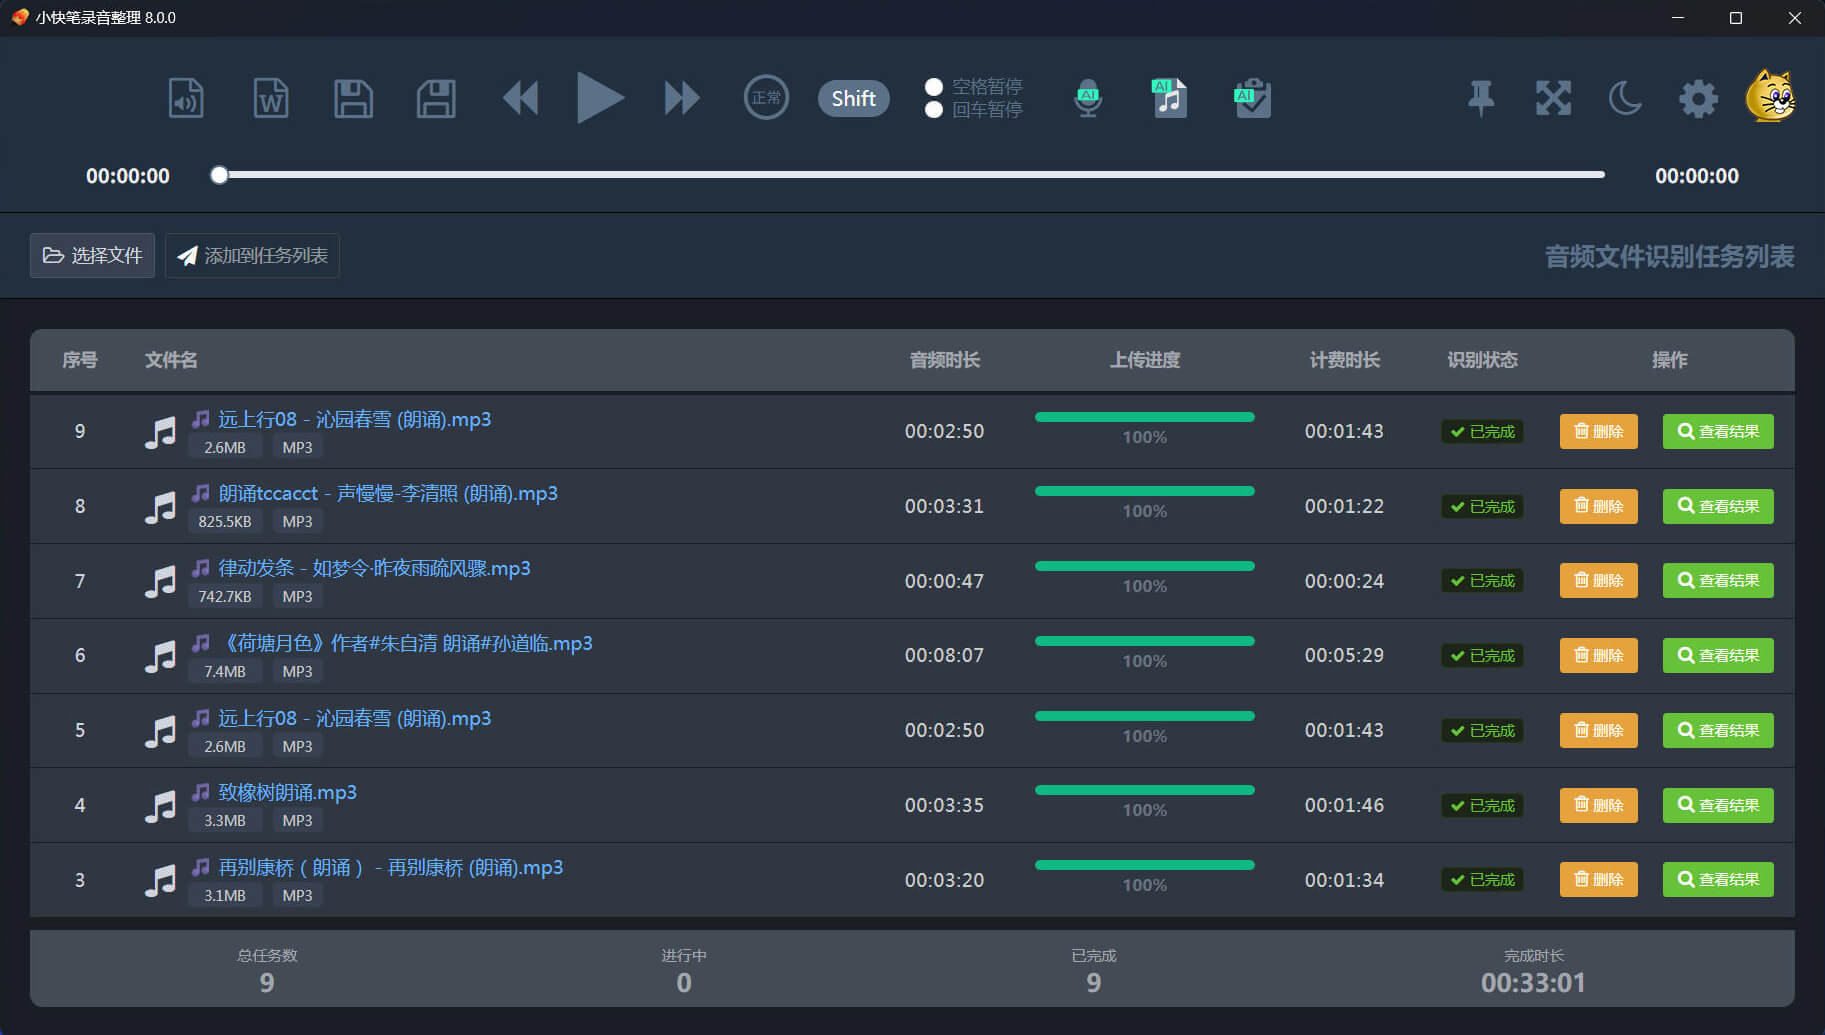Click the 正常 playback speed circle
Image resolution: width=1825 pixels, height=1035 pixels.
click(766, 98)
